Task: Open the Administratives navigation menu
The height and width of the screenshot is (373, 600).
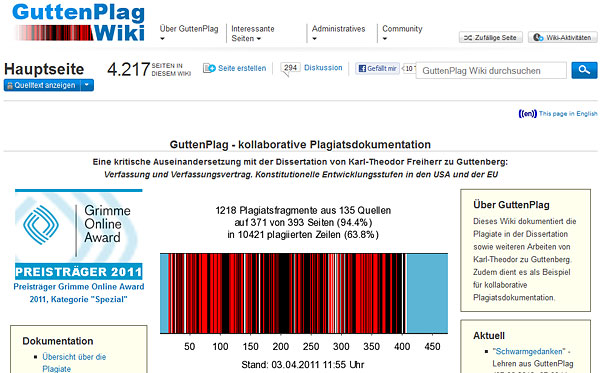Action: [338, 33]
